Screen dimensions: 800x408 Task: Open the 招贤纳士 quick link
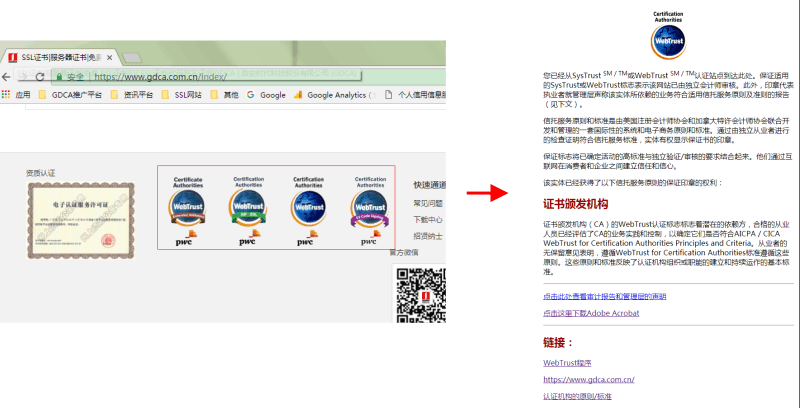coord(428,237)
